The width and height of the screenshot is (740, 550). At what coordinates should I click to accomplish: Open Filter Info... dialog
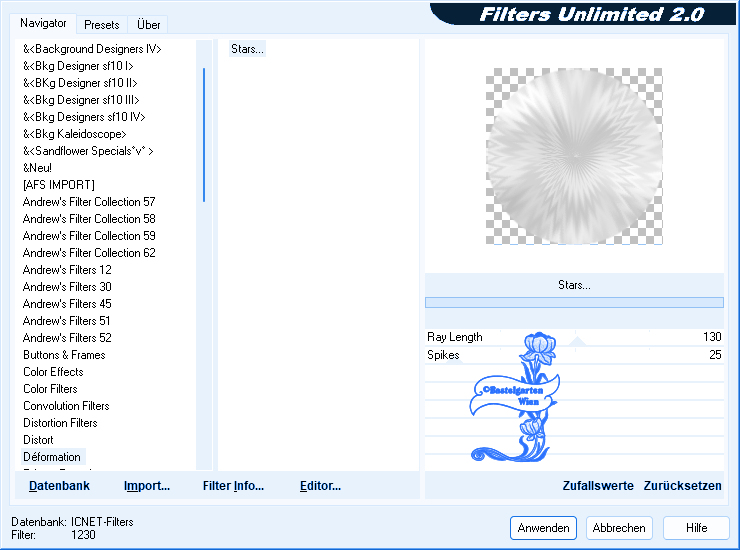tap(233, 486)
